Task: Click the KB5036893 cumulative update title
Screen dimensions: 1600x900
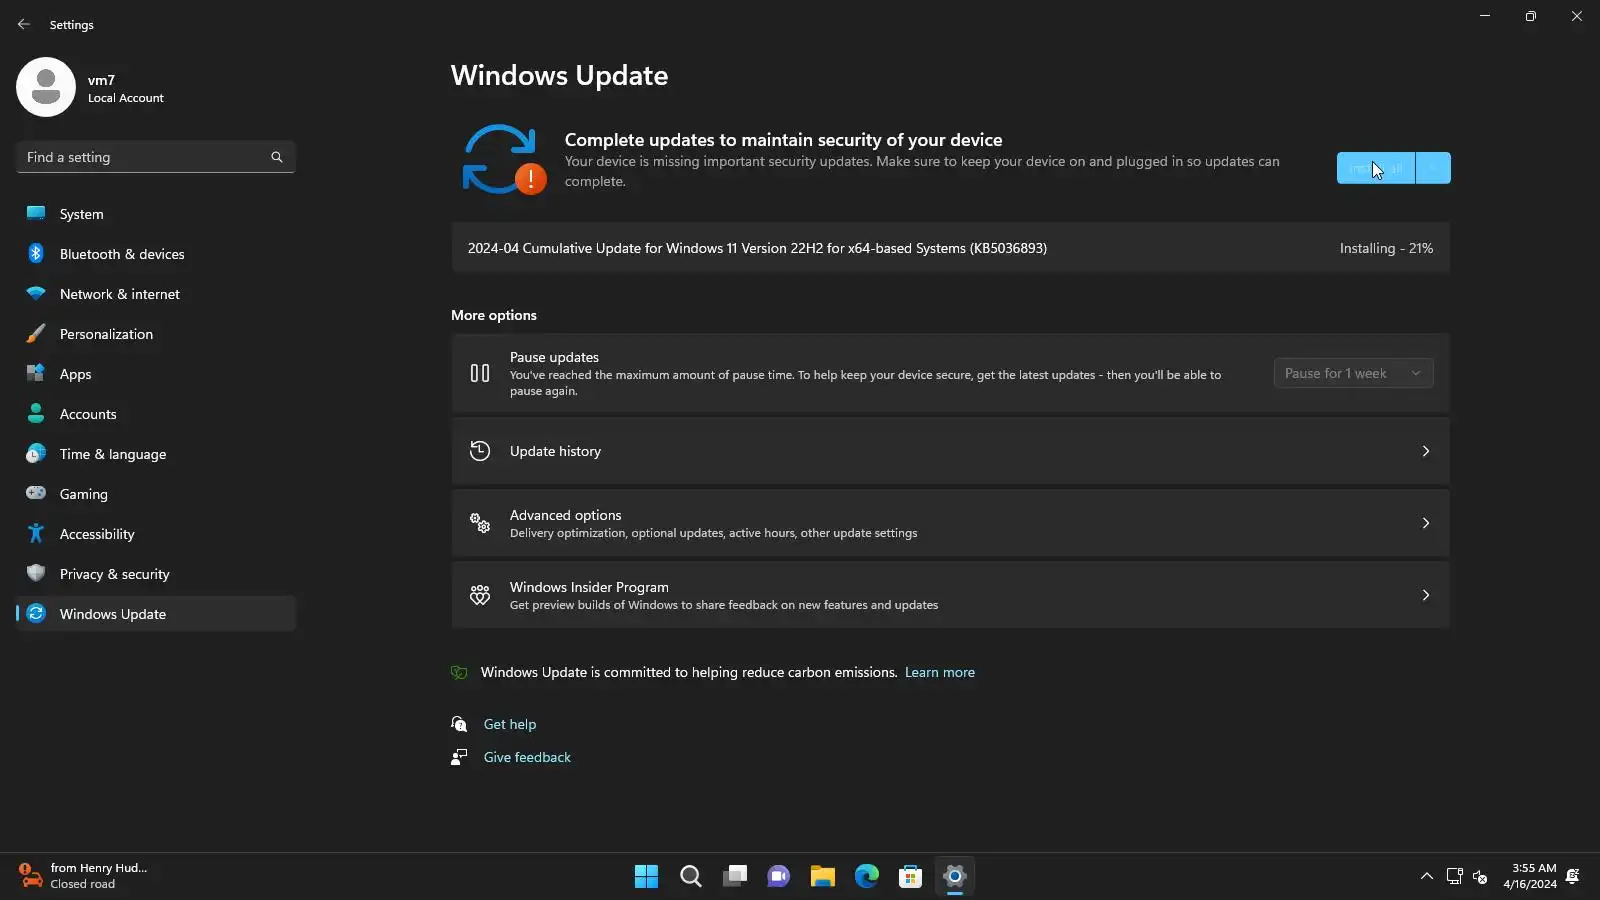Action: click(x=757, y=248)
